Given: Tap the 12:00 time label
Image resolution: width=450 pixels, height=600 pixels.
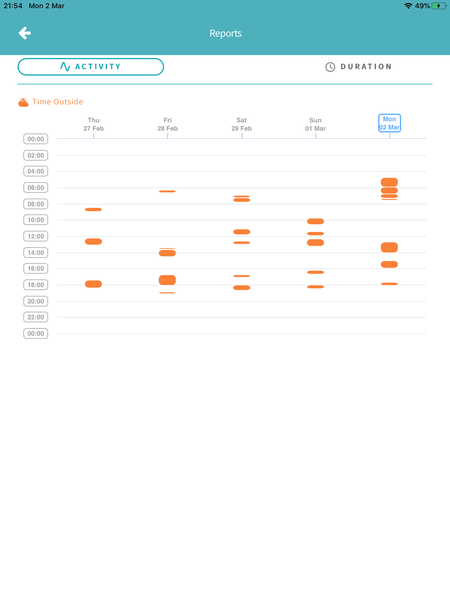Looking at the screenshot, I should (36, 236).
